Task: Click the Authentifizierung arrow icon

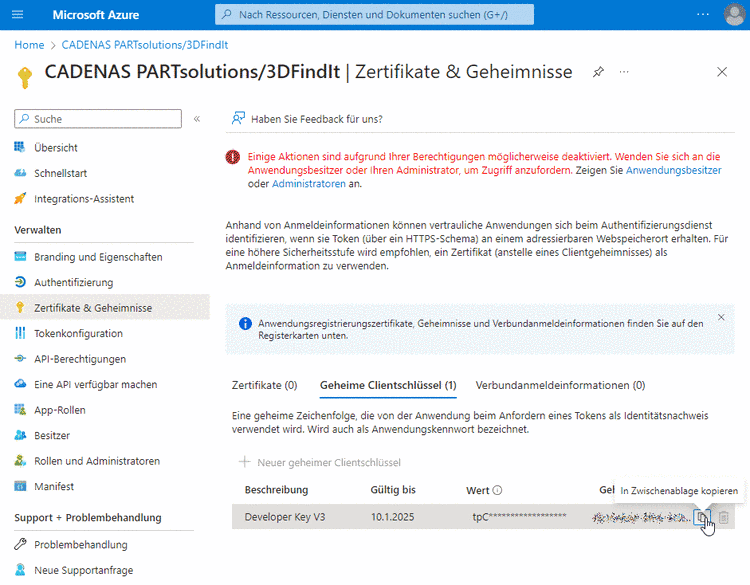Action: click(x=20, y=282)
